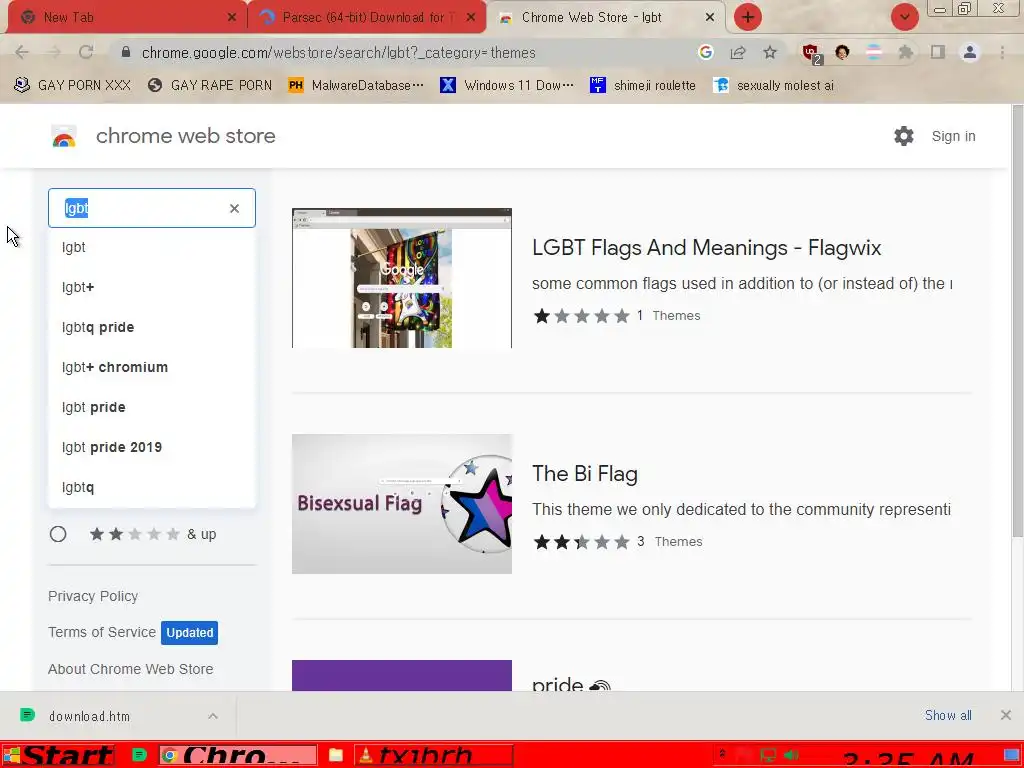Open About Chrome Web Store link
The height and width of the screenshot is (768, 1024).
[131, 669]
